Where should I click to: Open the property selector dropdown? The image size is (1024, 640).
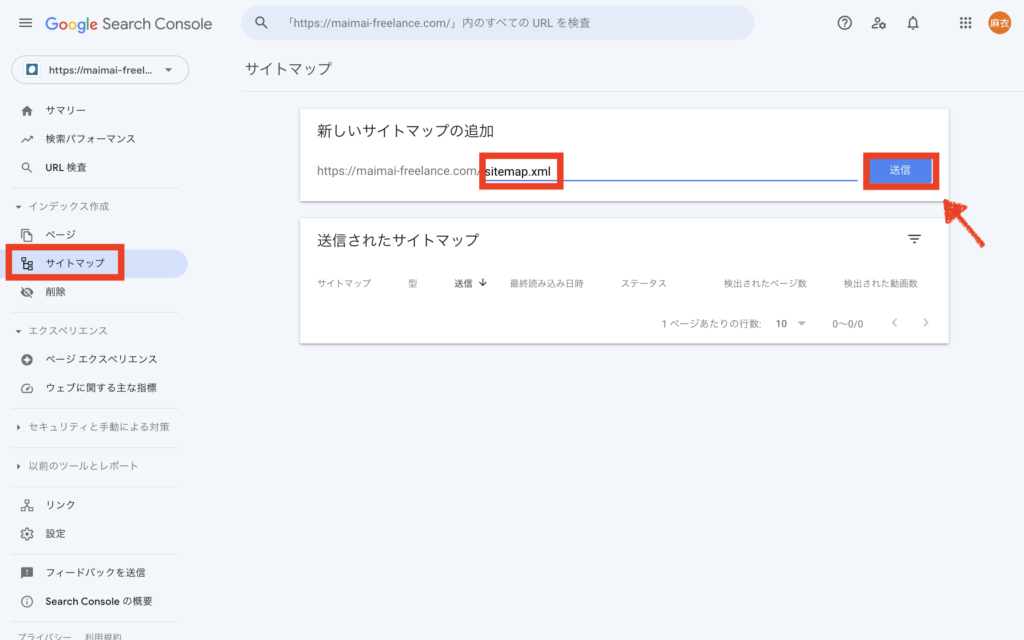100,70
